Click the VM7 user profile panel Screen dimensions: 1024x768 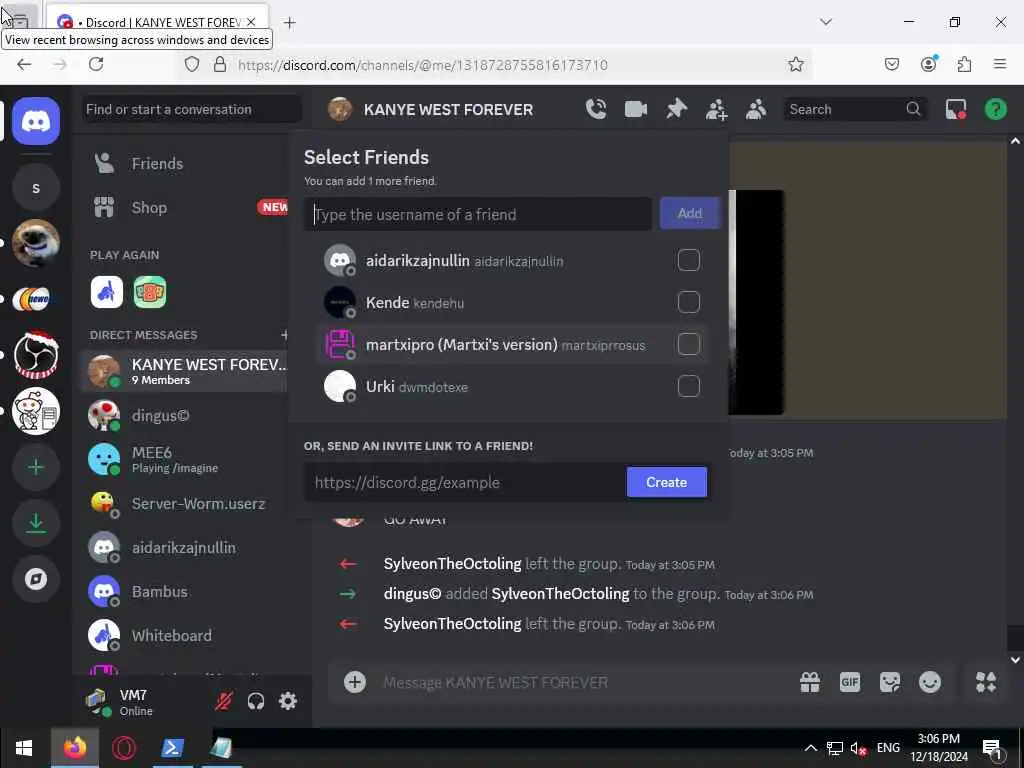(x=141, y=702)
